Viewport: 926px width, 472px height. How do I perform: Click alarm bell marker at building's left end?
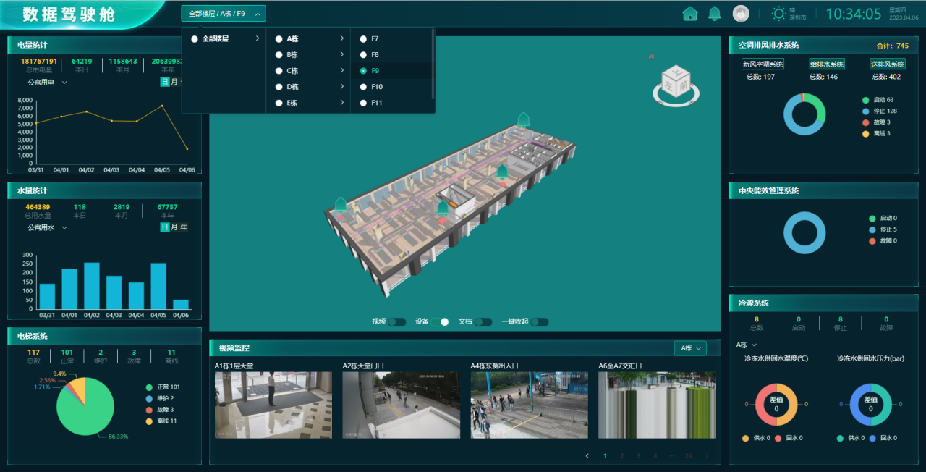(x=340, y=204)
